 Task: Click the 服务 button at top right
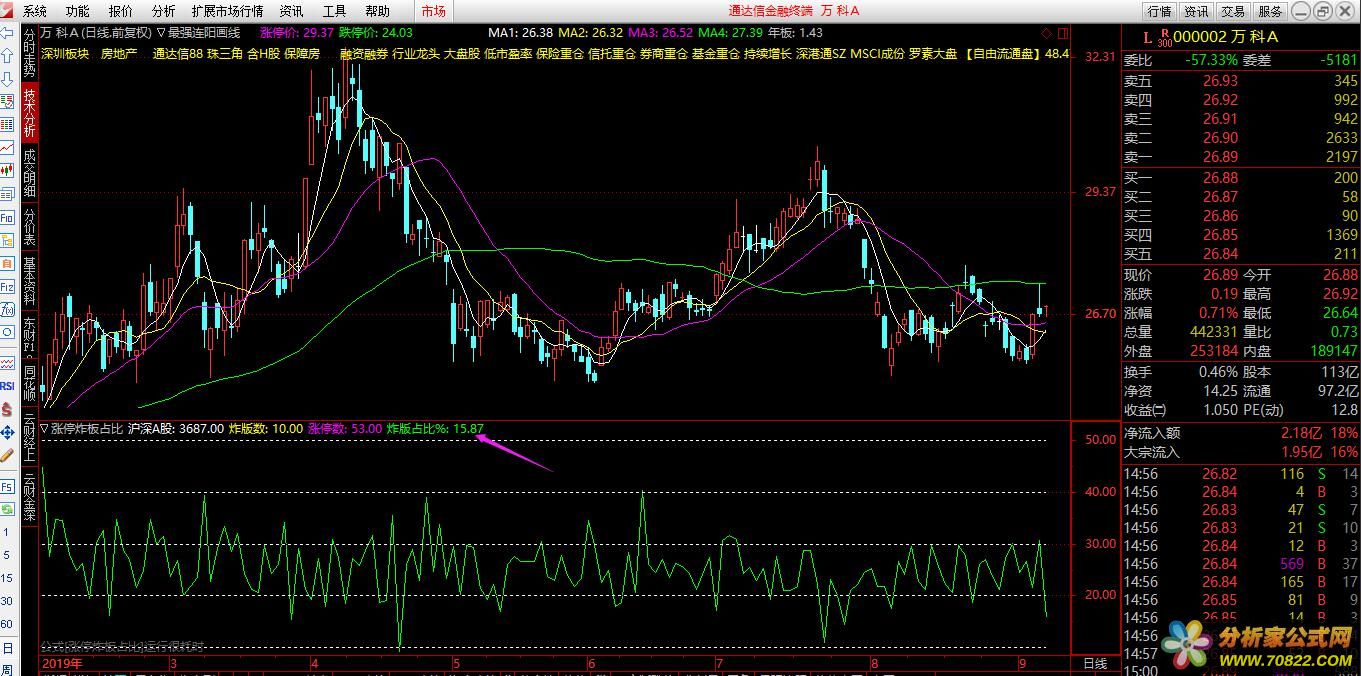coord(1270,11)
